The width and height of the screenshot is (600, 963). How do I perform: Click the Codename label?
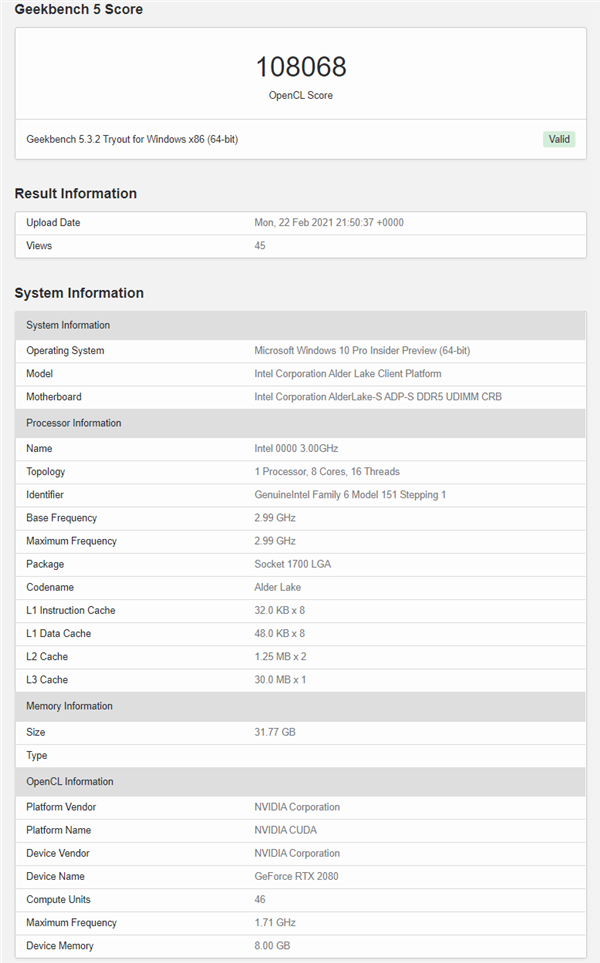point(50,587)
